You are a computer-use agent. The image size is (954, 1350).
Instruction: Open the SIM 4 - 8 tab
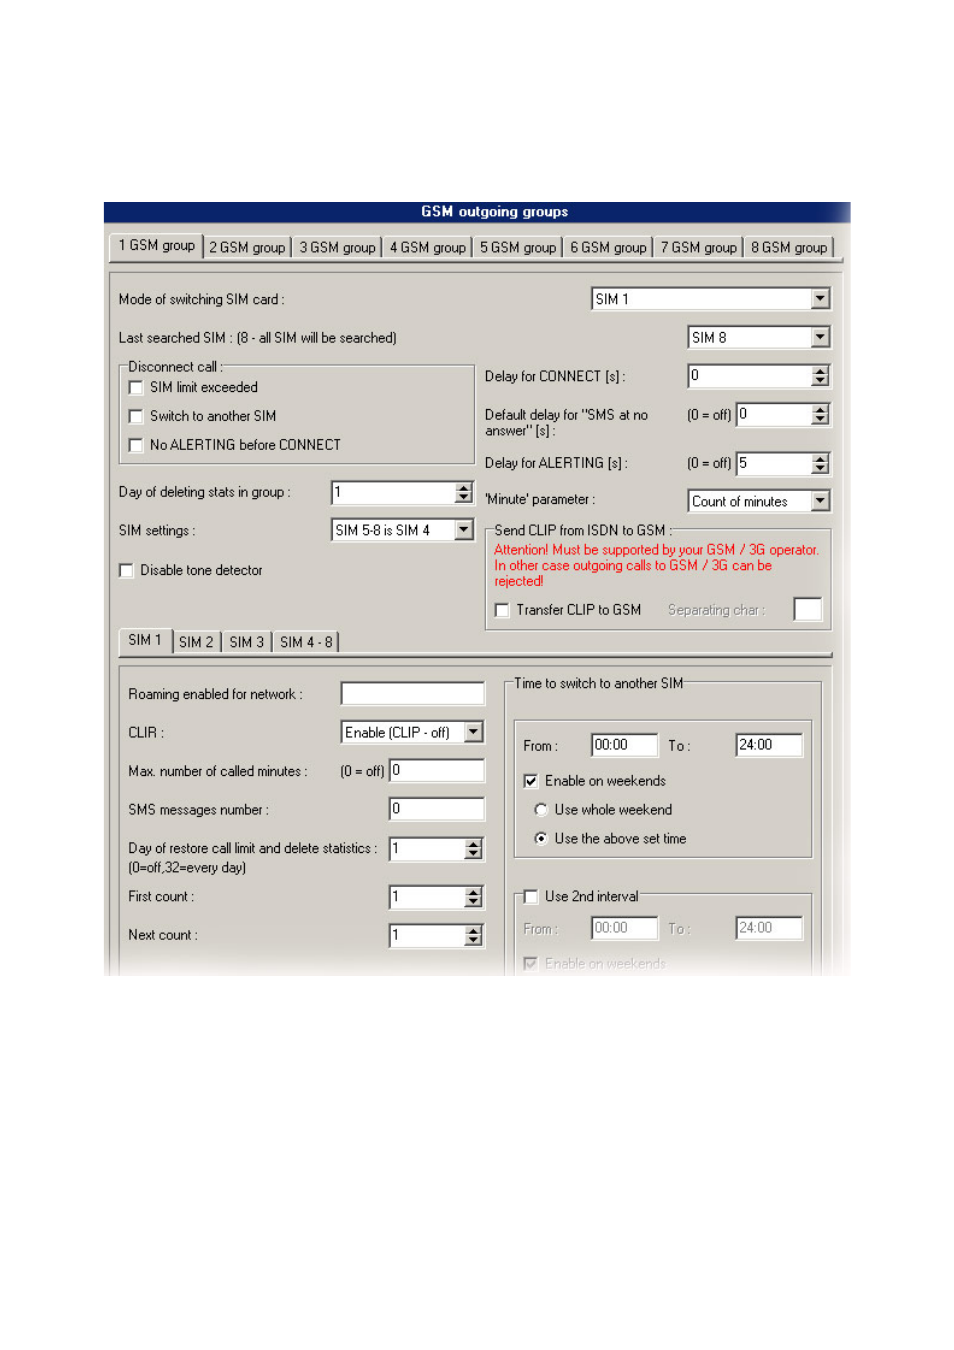306,642
